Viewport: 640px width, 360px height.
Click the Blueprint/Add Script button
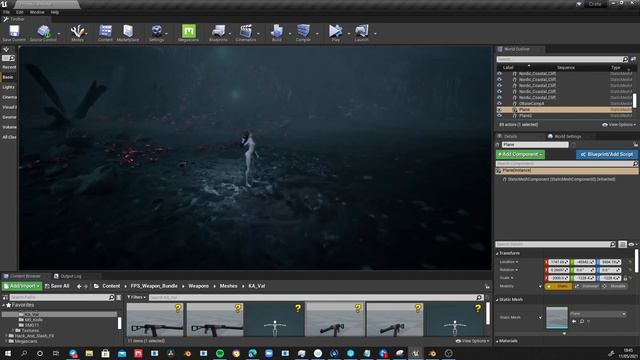point(607,154)
